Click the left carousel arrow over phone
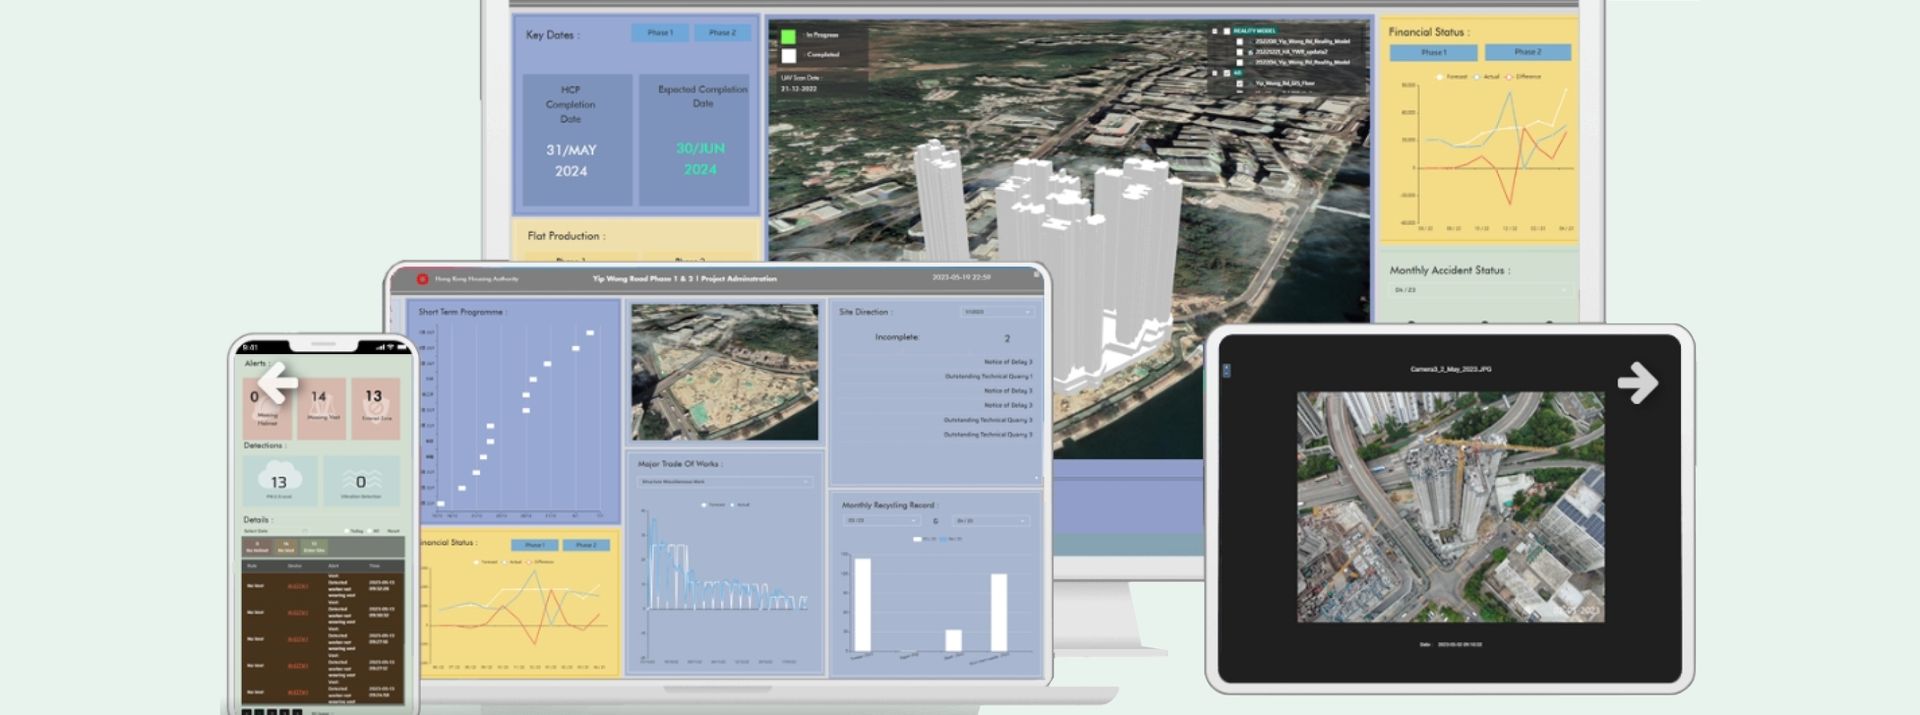This screenshot has width=1920, height=715. click(277, 382)
